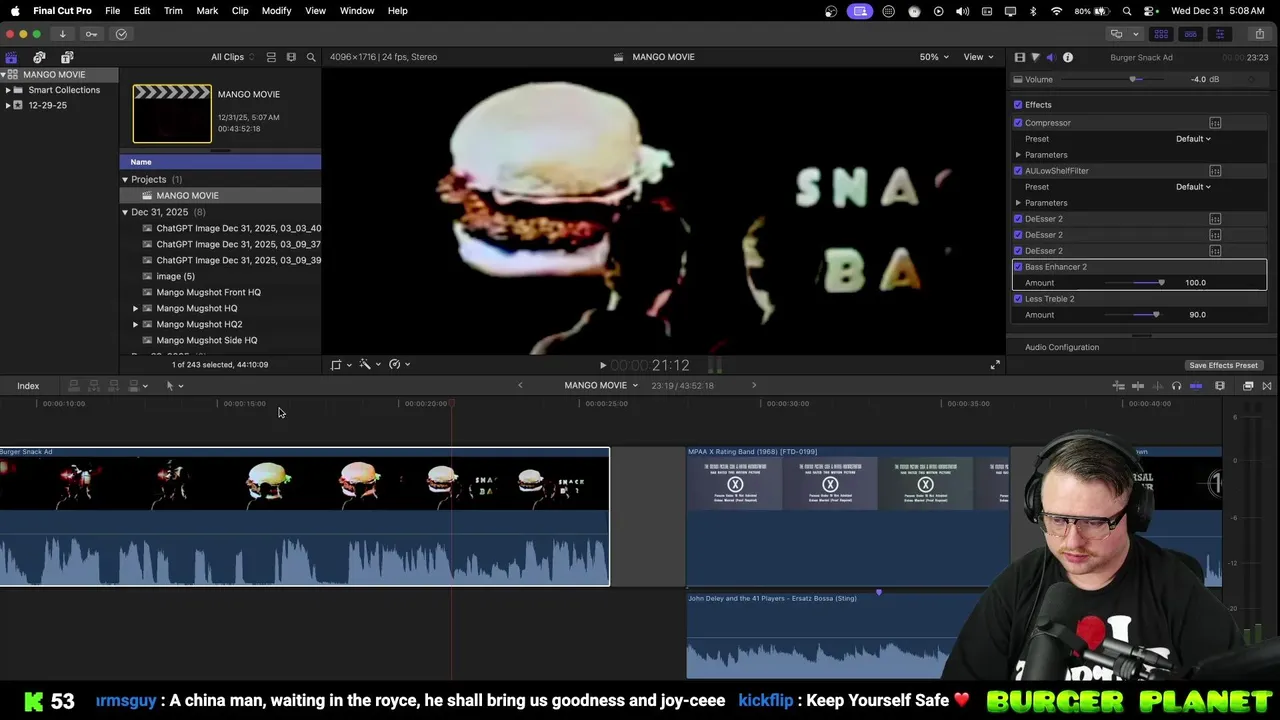Image resolution: width=1280 pixels, height=720 pixels.
Task: Sort browser by Name column header
Action: point(220,162)
